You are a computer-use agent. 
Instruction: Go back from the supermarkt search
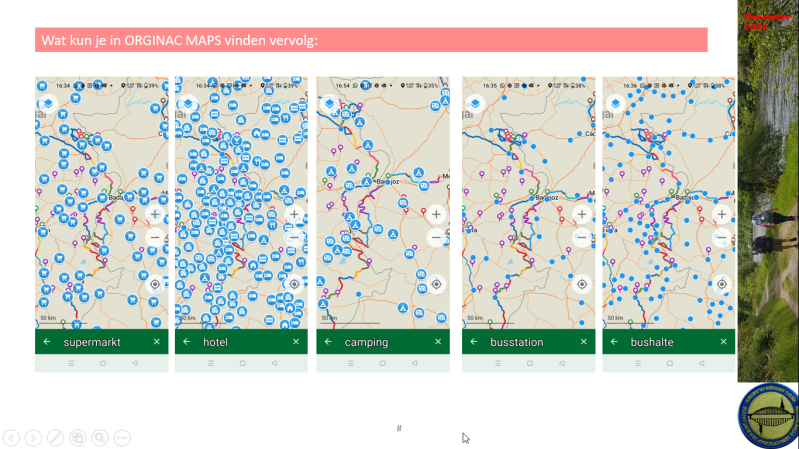point(47,342)
